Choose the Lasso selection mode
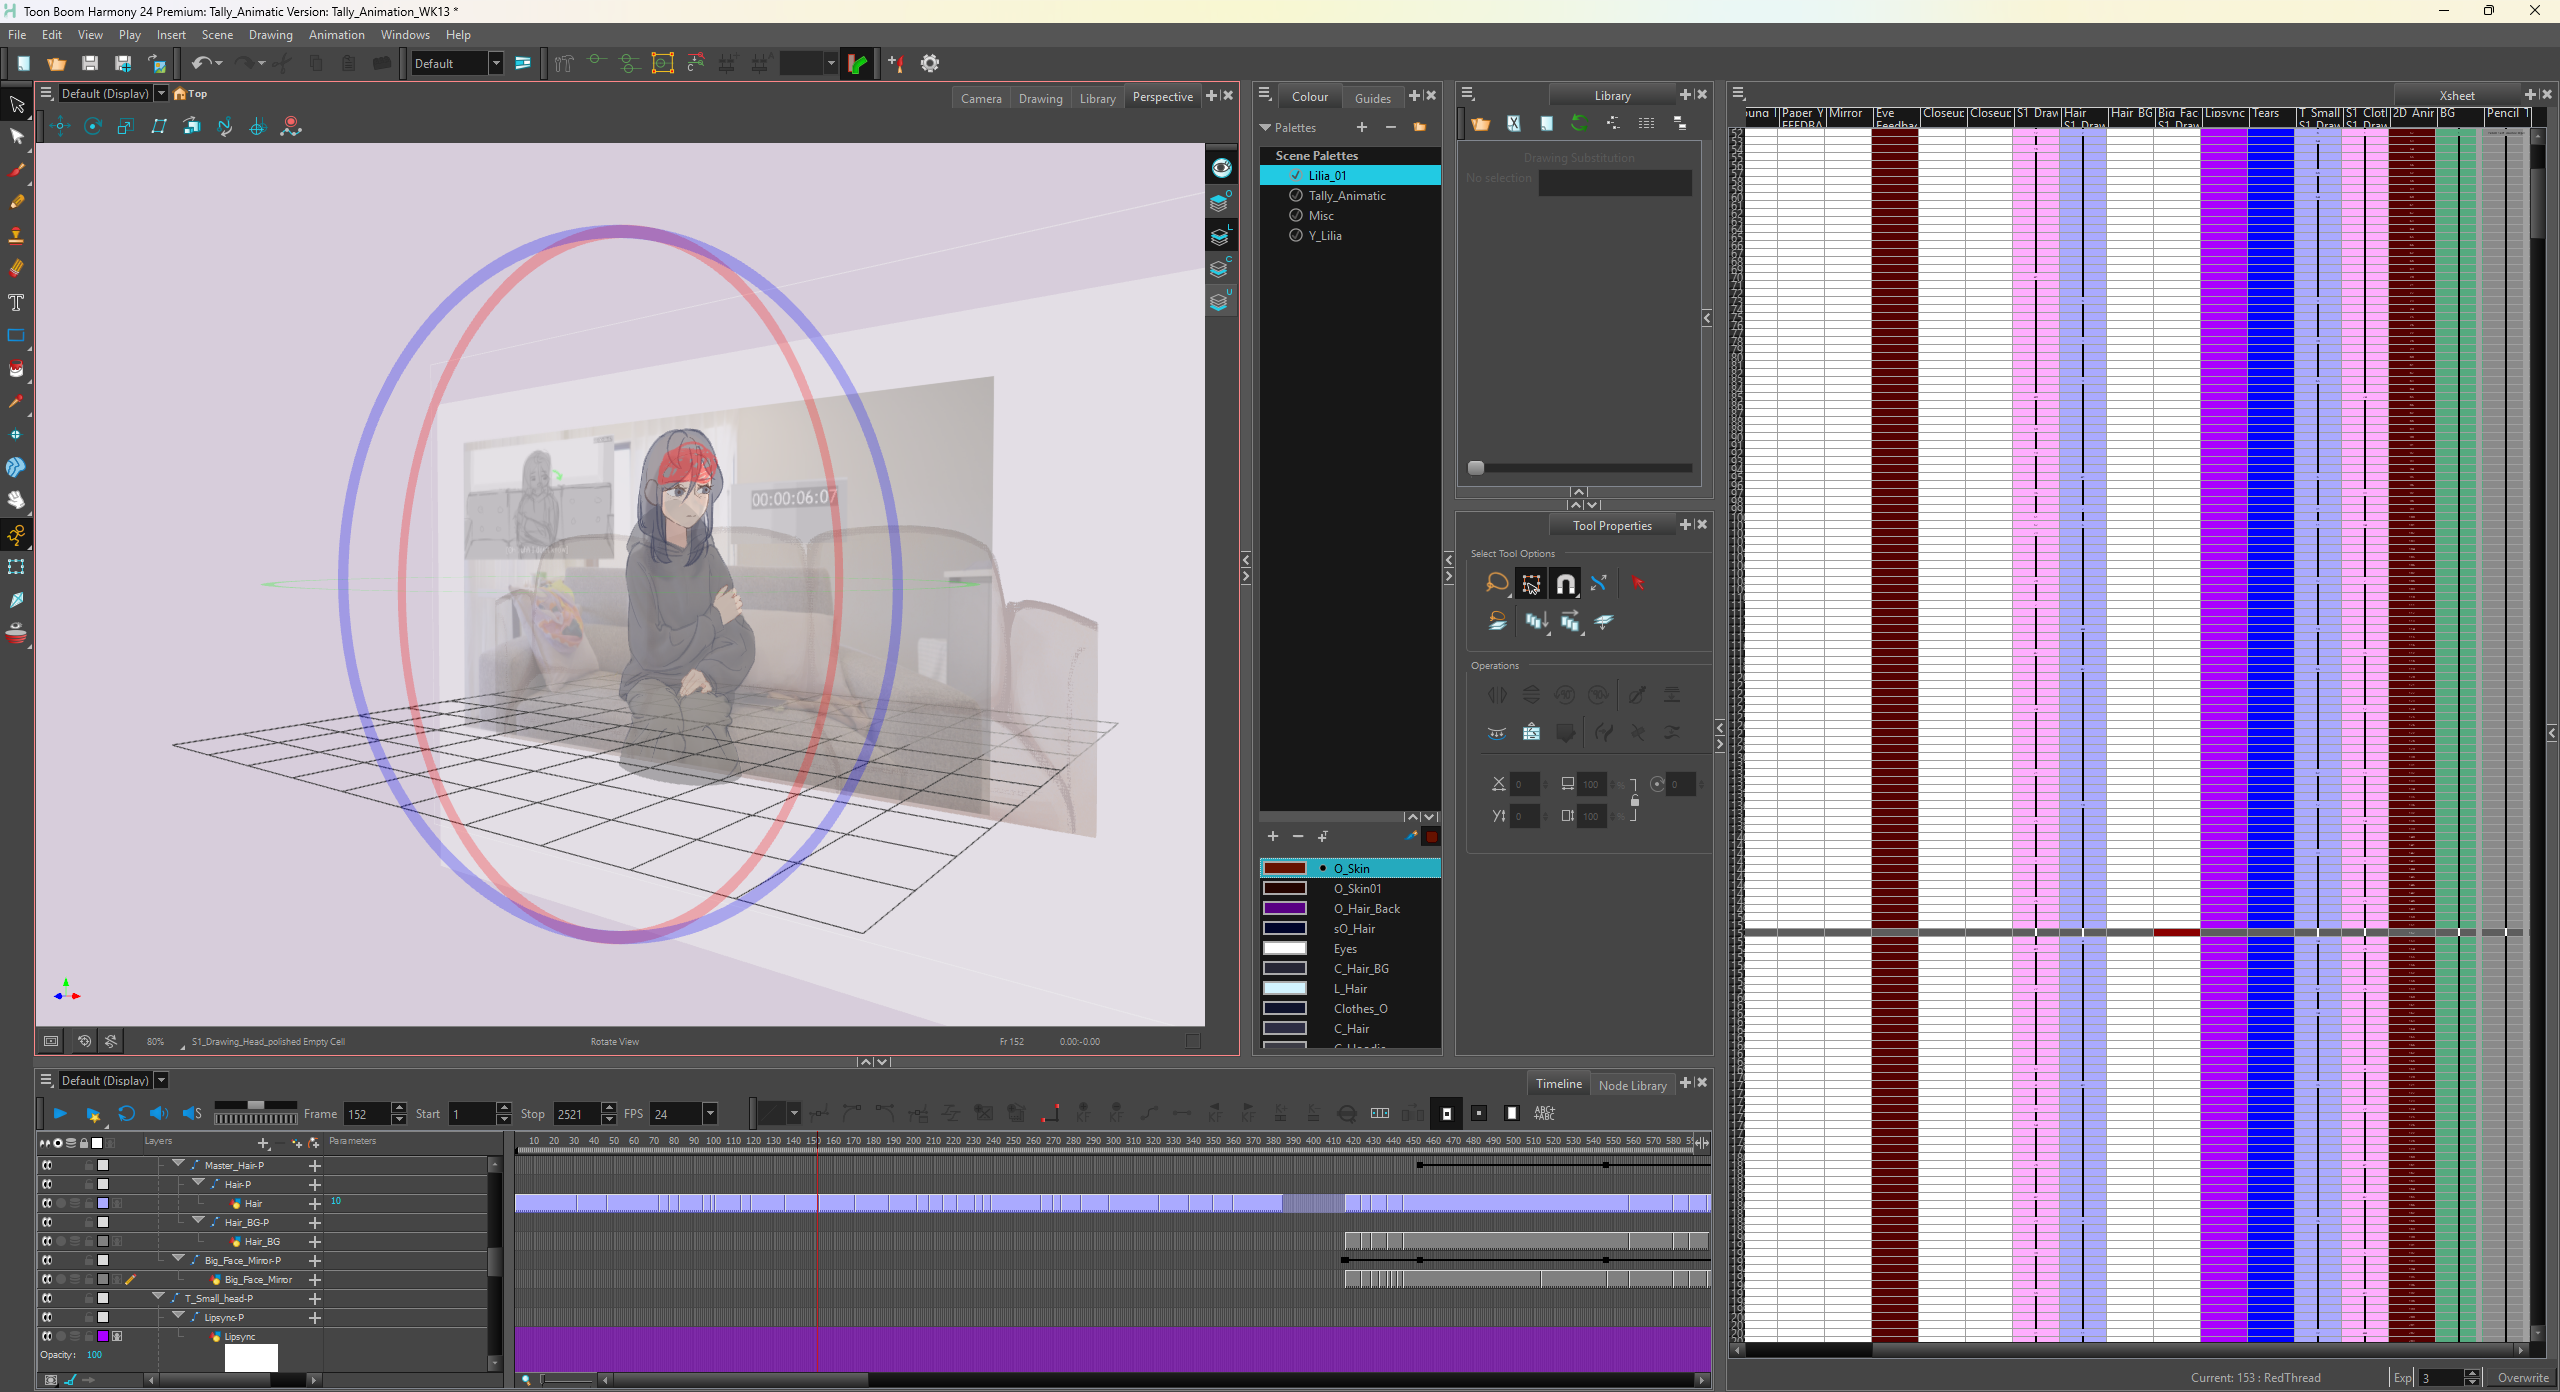This screenshot has height=1392, width=2560. pos(1496,583)
